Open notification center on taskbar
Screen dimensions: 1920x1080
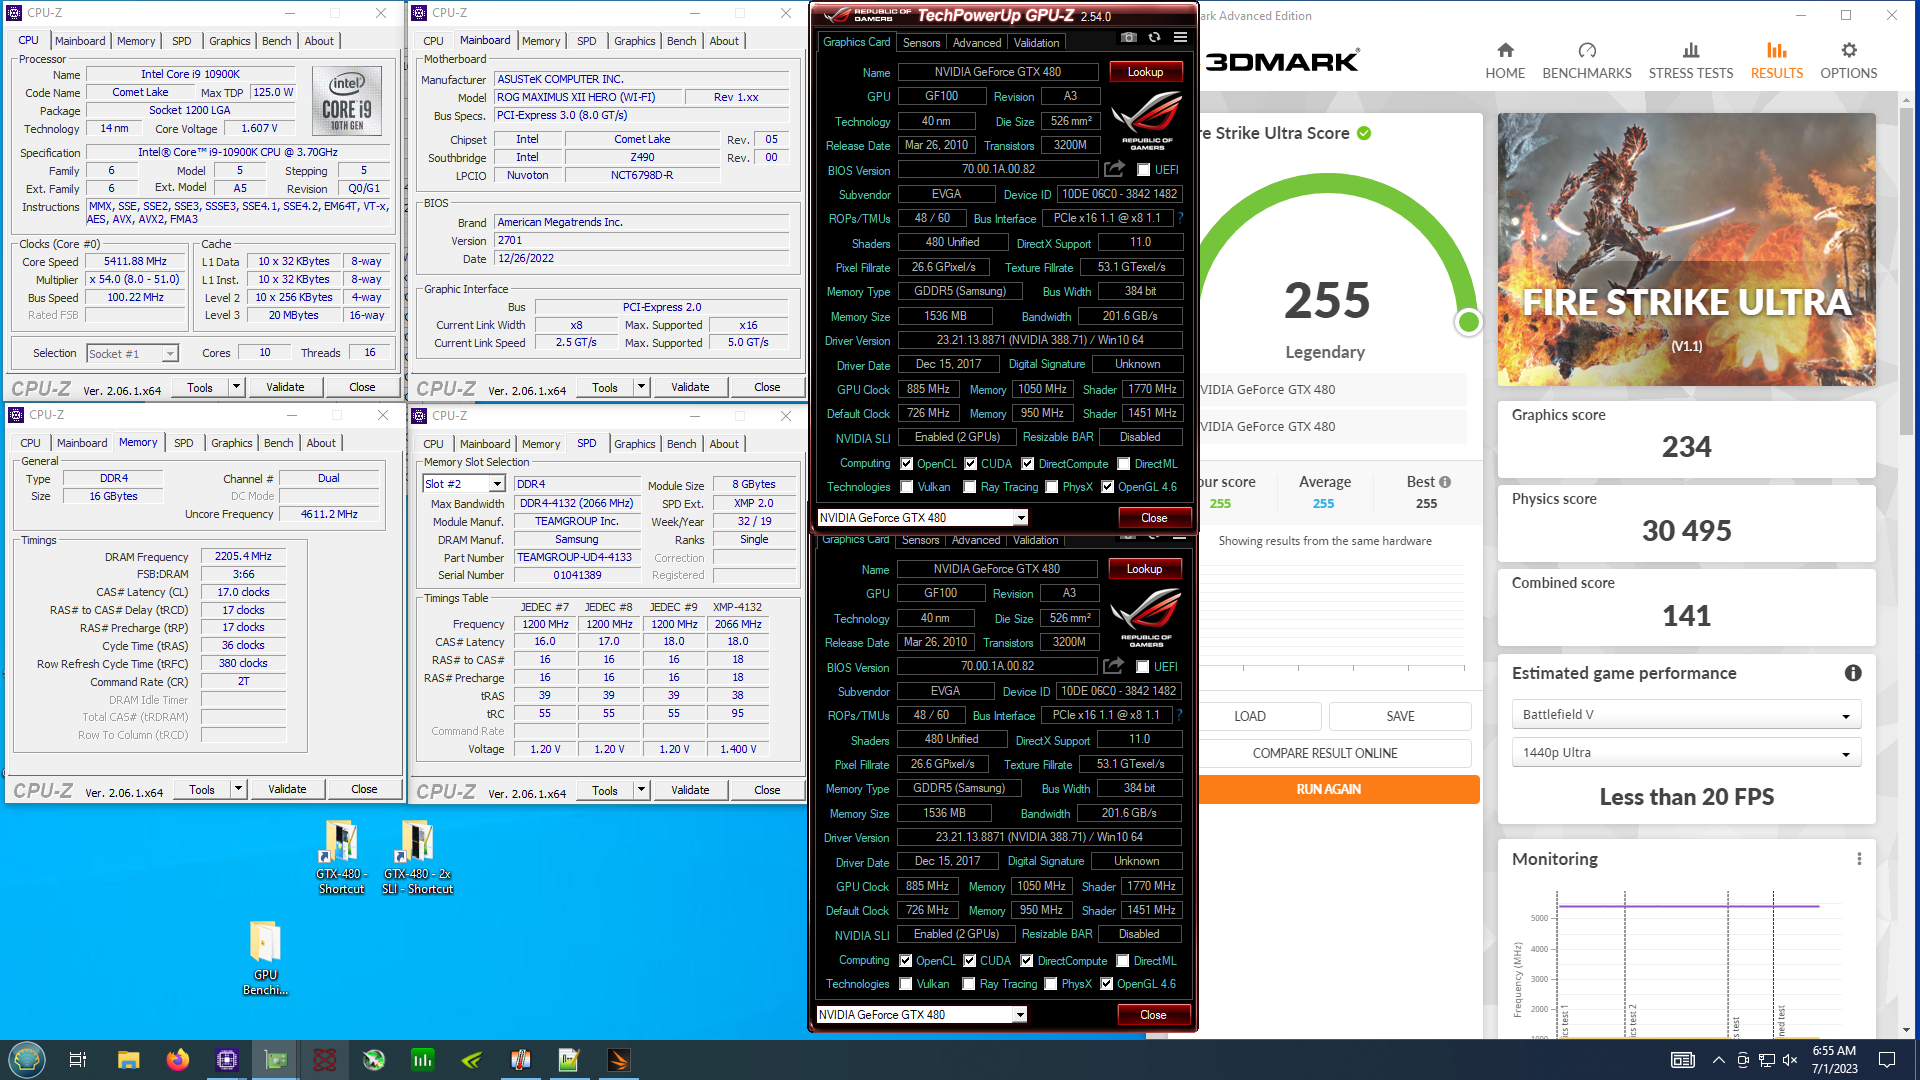pyautogui.click(x=1887, y=1060)
